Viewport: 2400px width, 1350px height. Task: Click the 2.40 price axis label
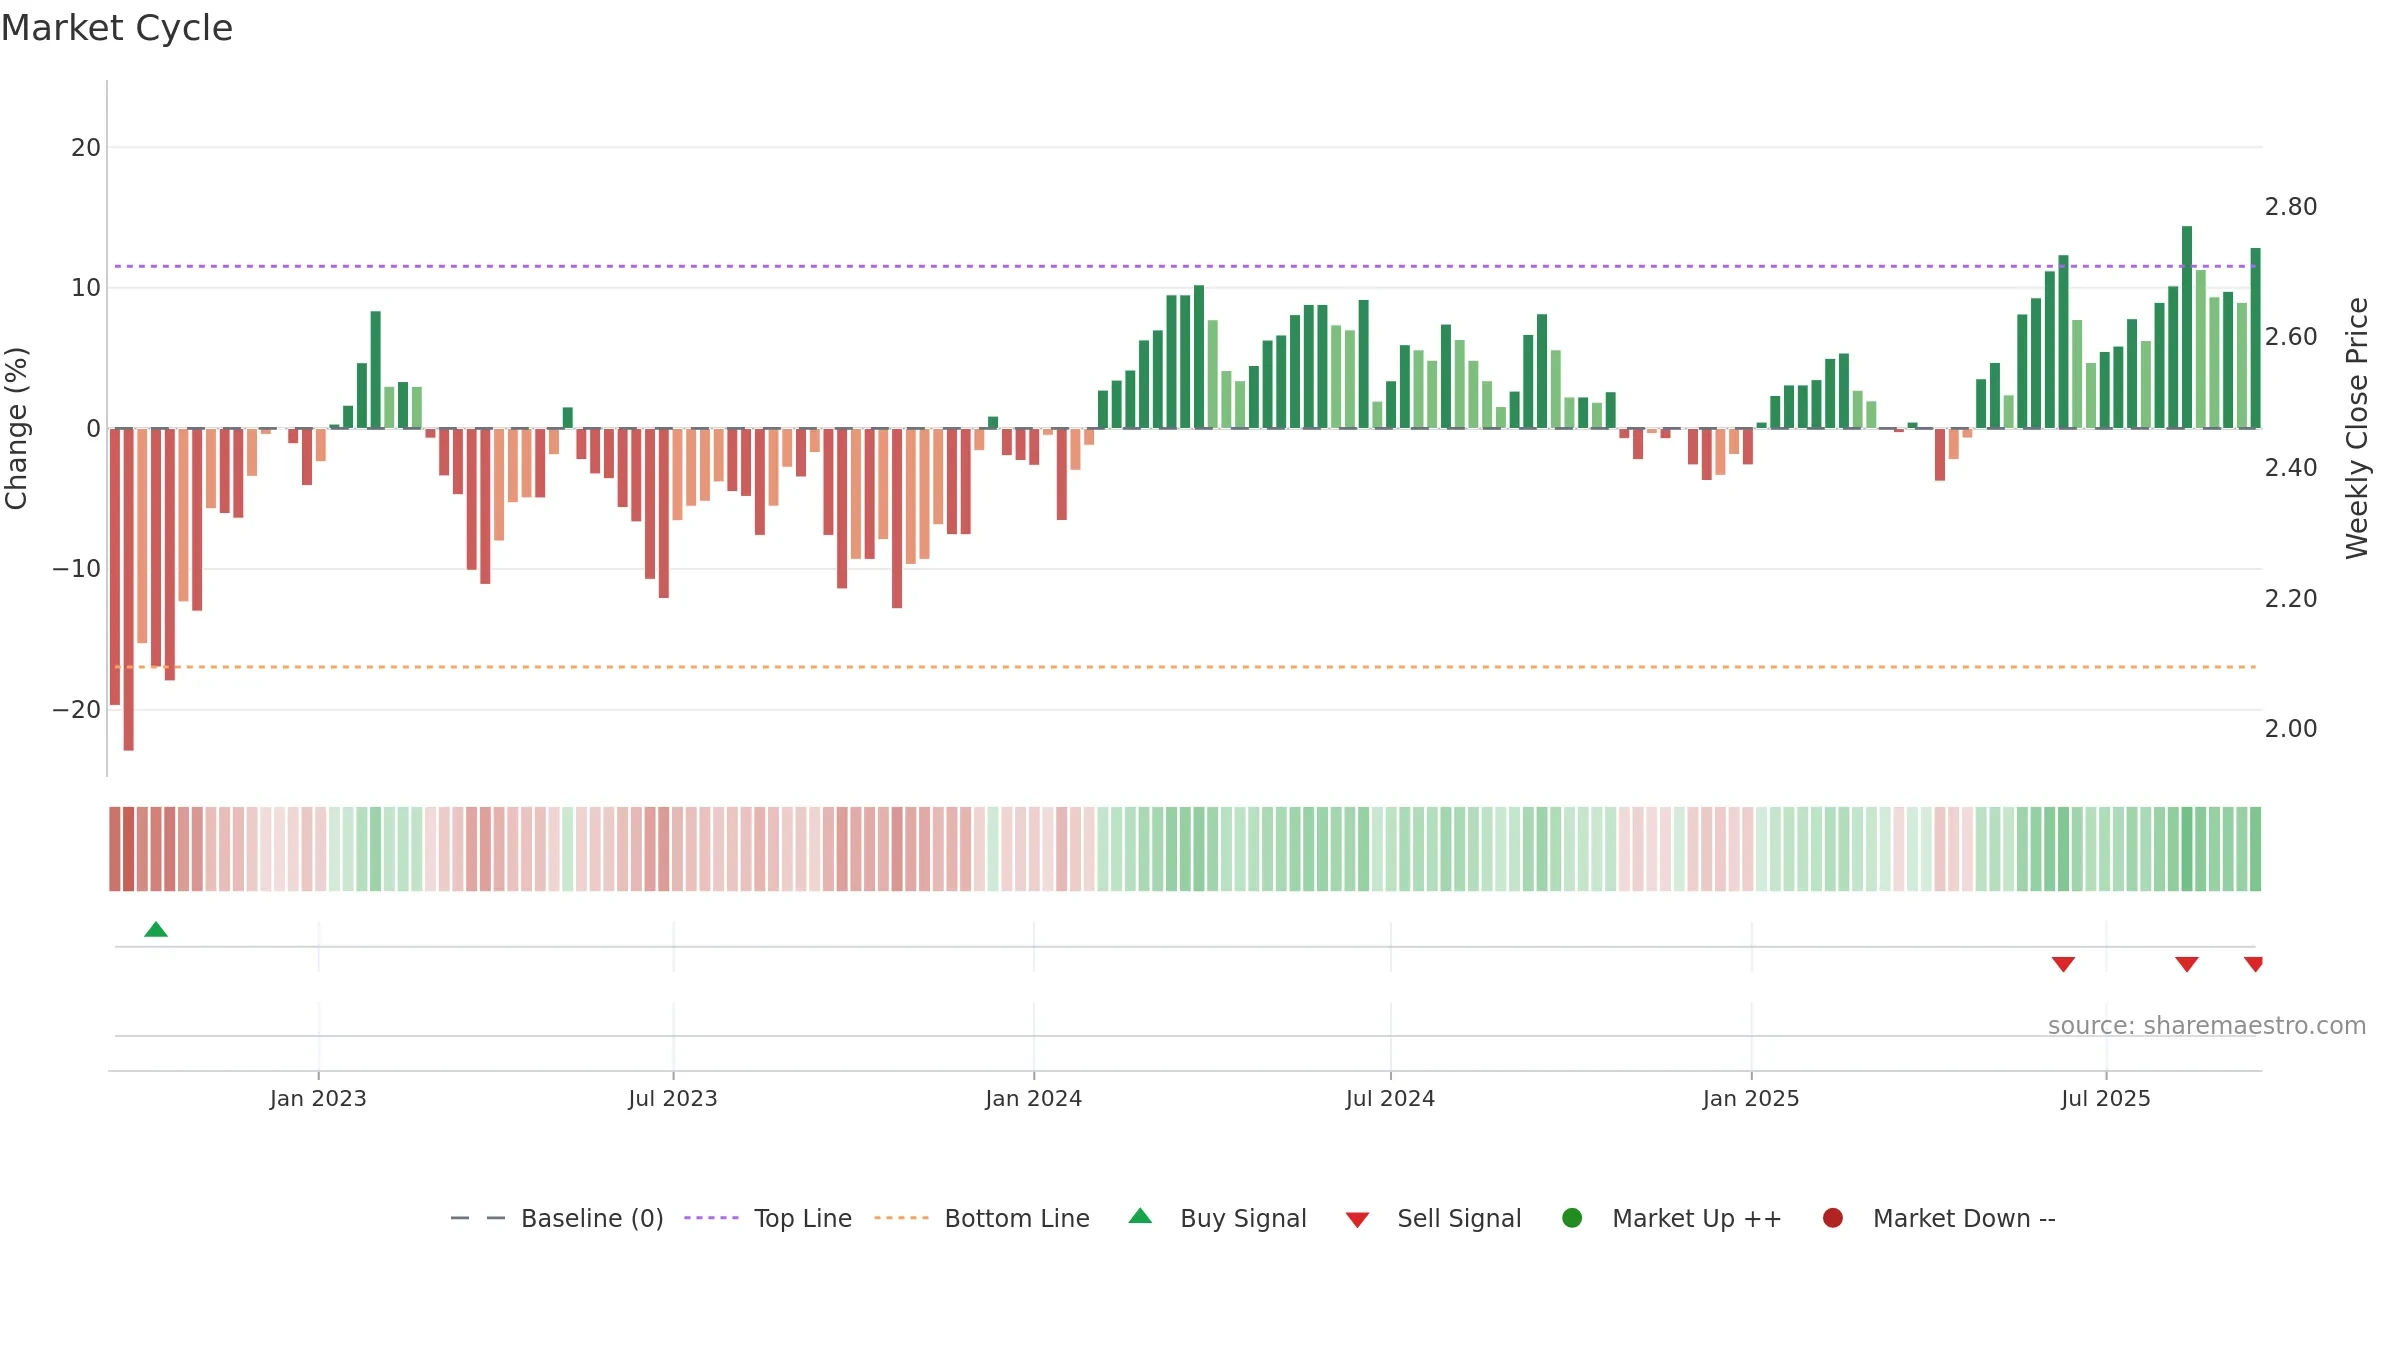coord(2291,468)
